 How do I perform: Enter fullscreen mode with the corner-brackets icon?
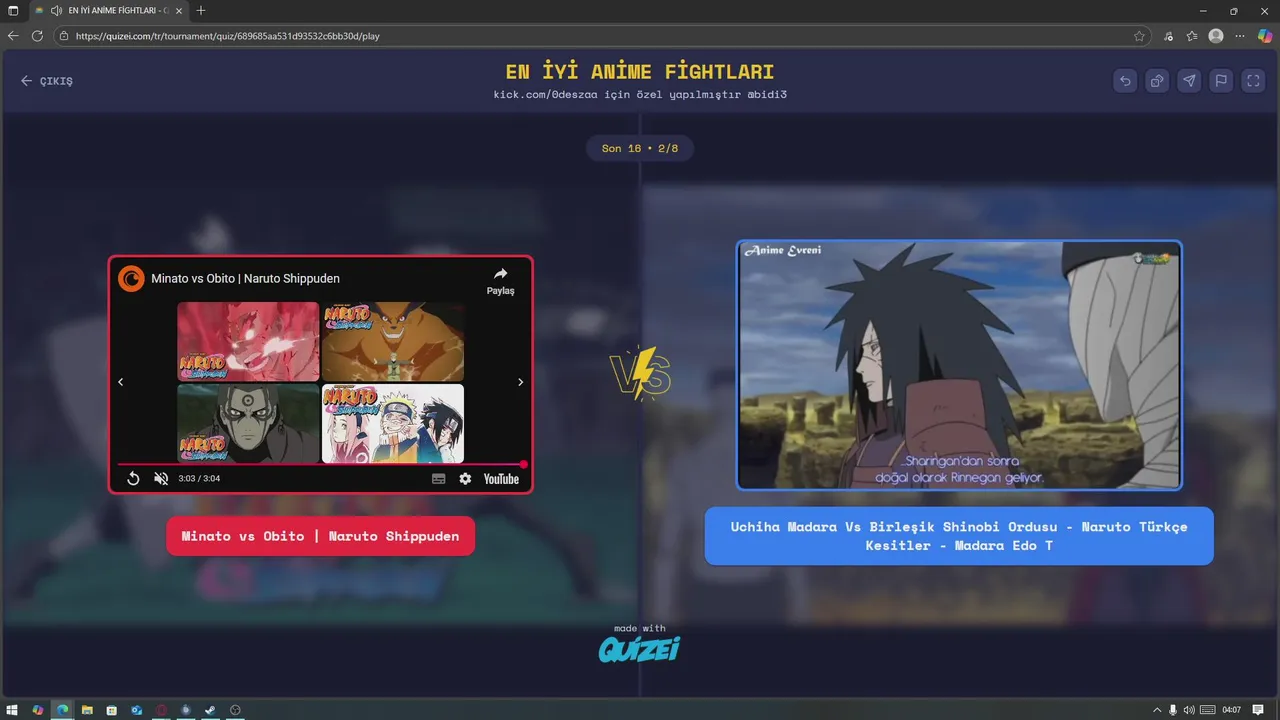coord(1253,81)
